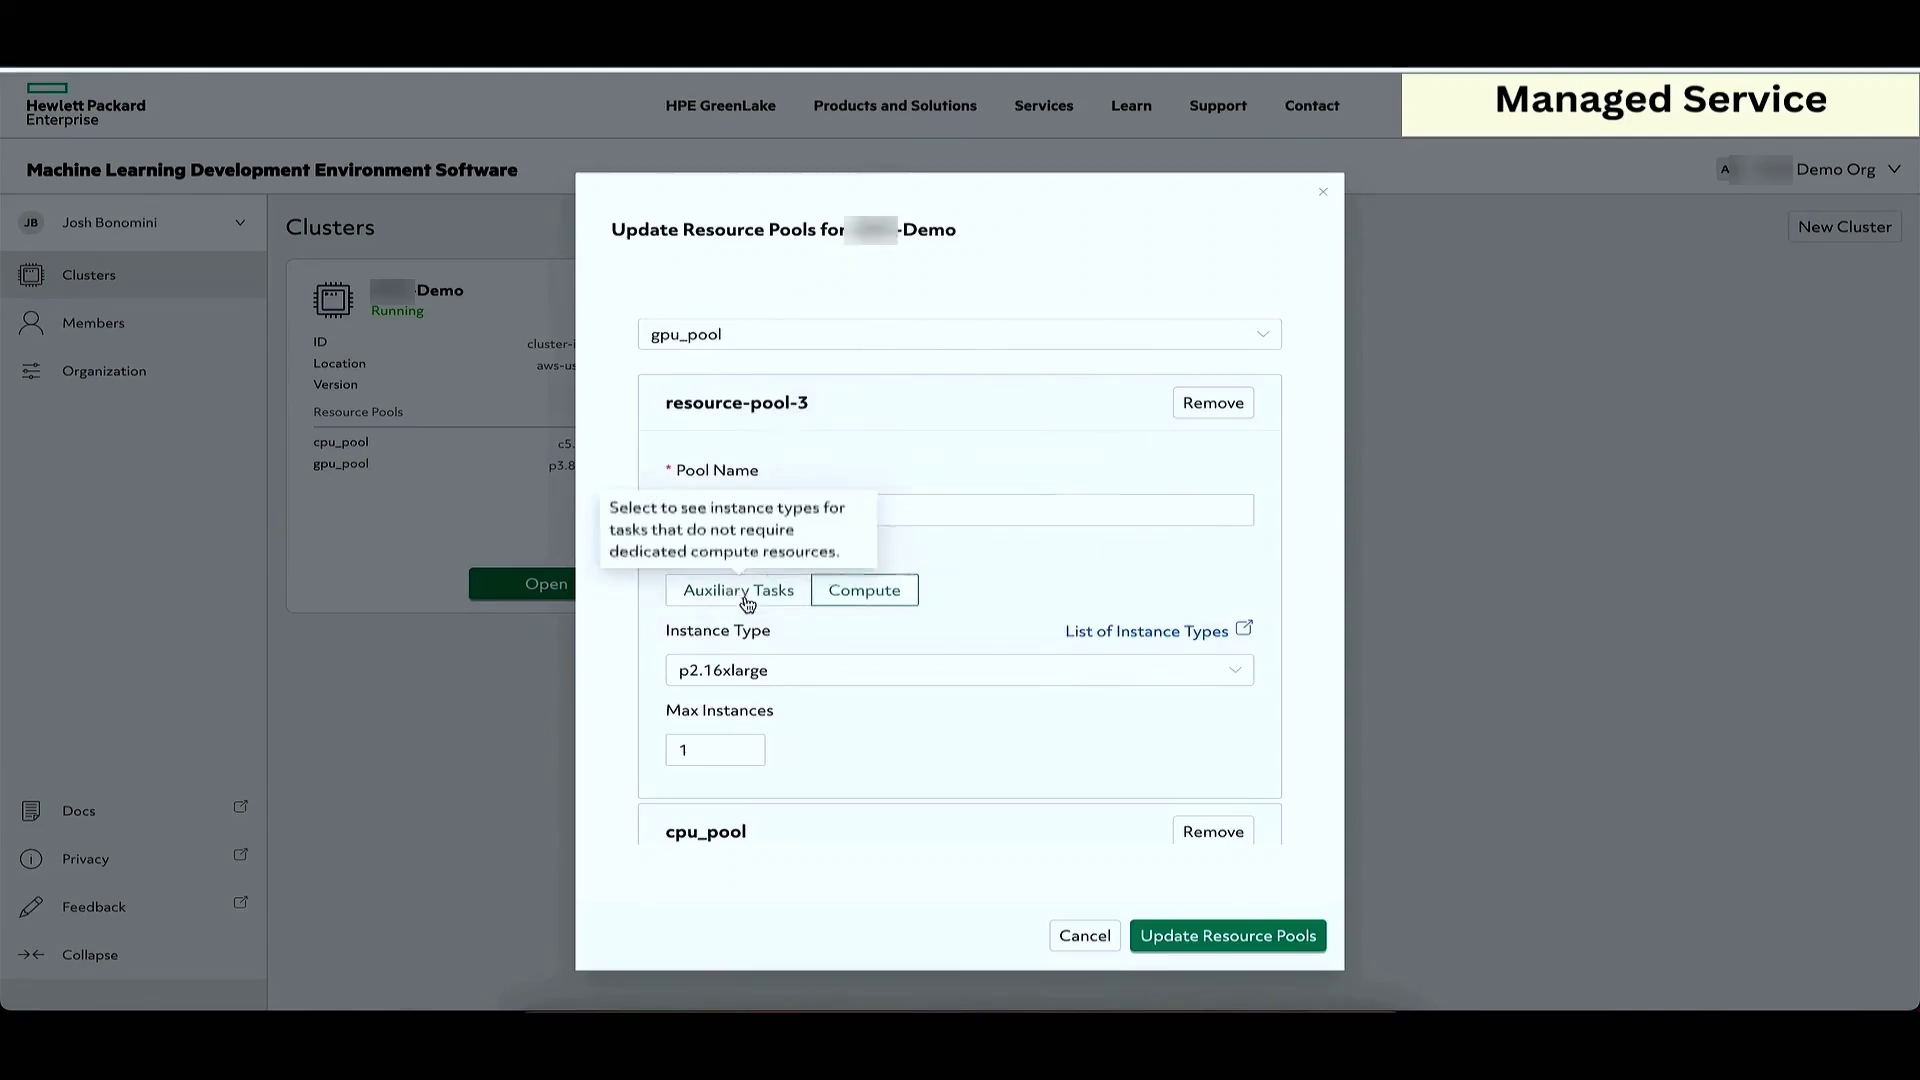Open HPE GreenLake menu

pyautogui.click(x=720, y=105)
